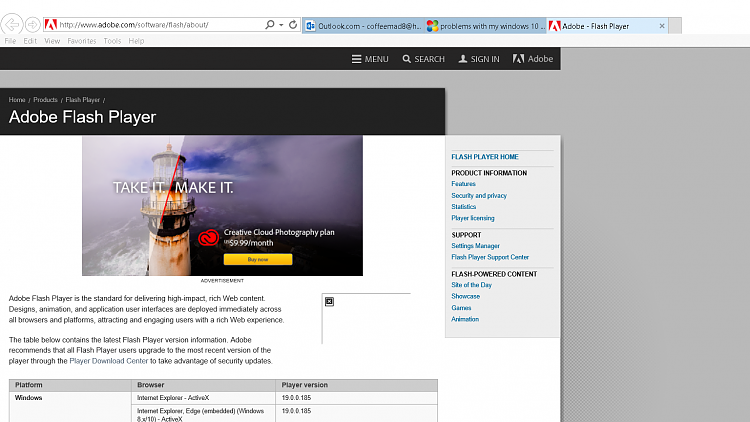Click the Player version column header
The height and width of the screenshot is (422, 750).
[x=356, y=385]
